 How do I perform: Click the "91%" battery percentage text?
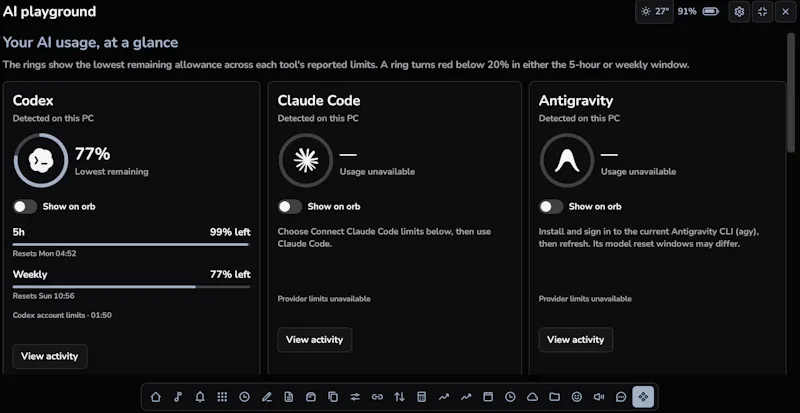point(687,11)
